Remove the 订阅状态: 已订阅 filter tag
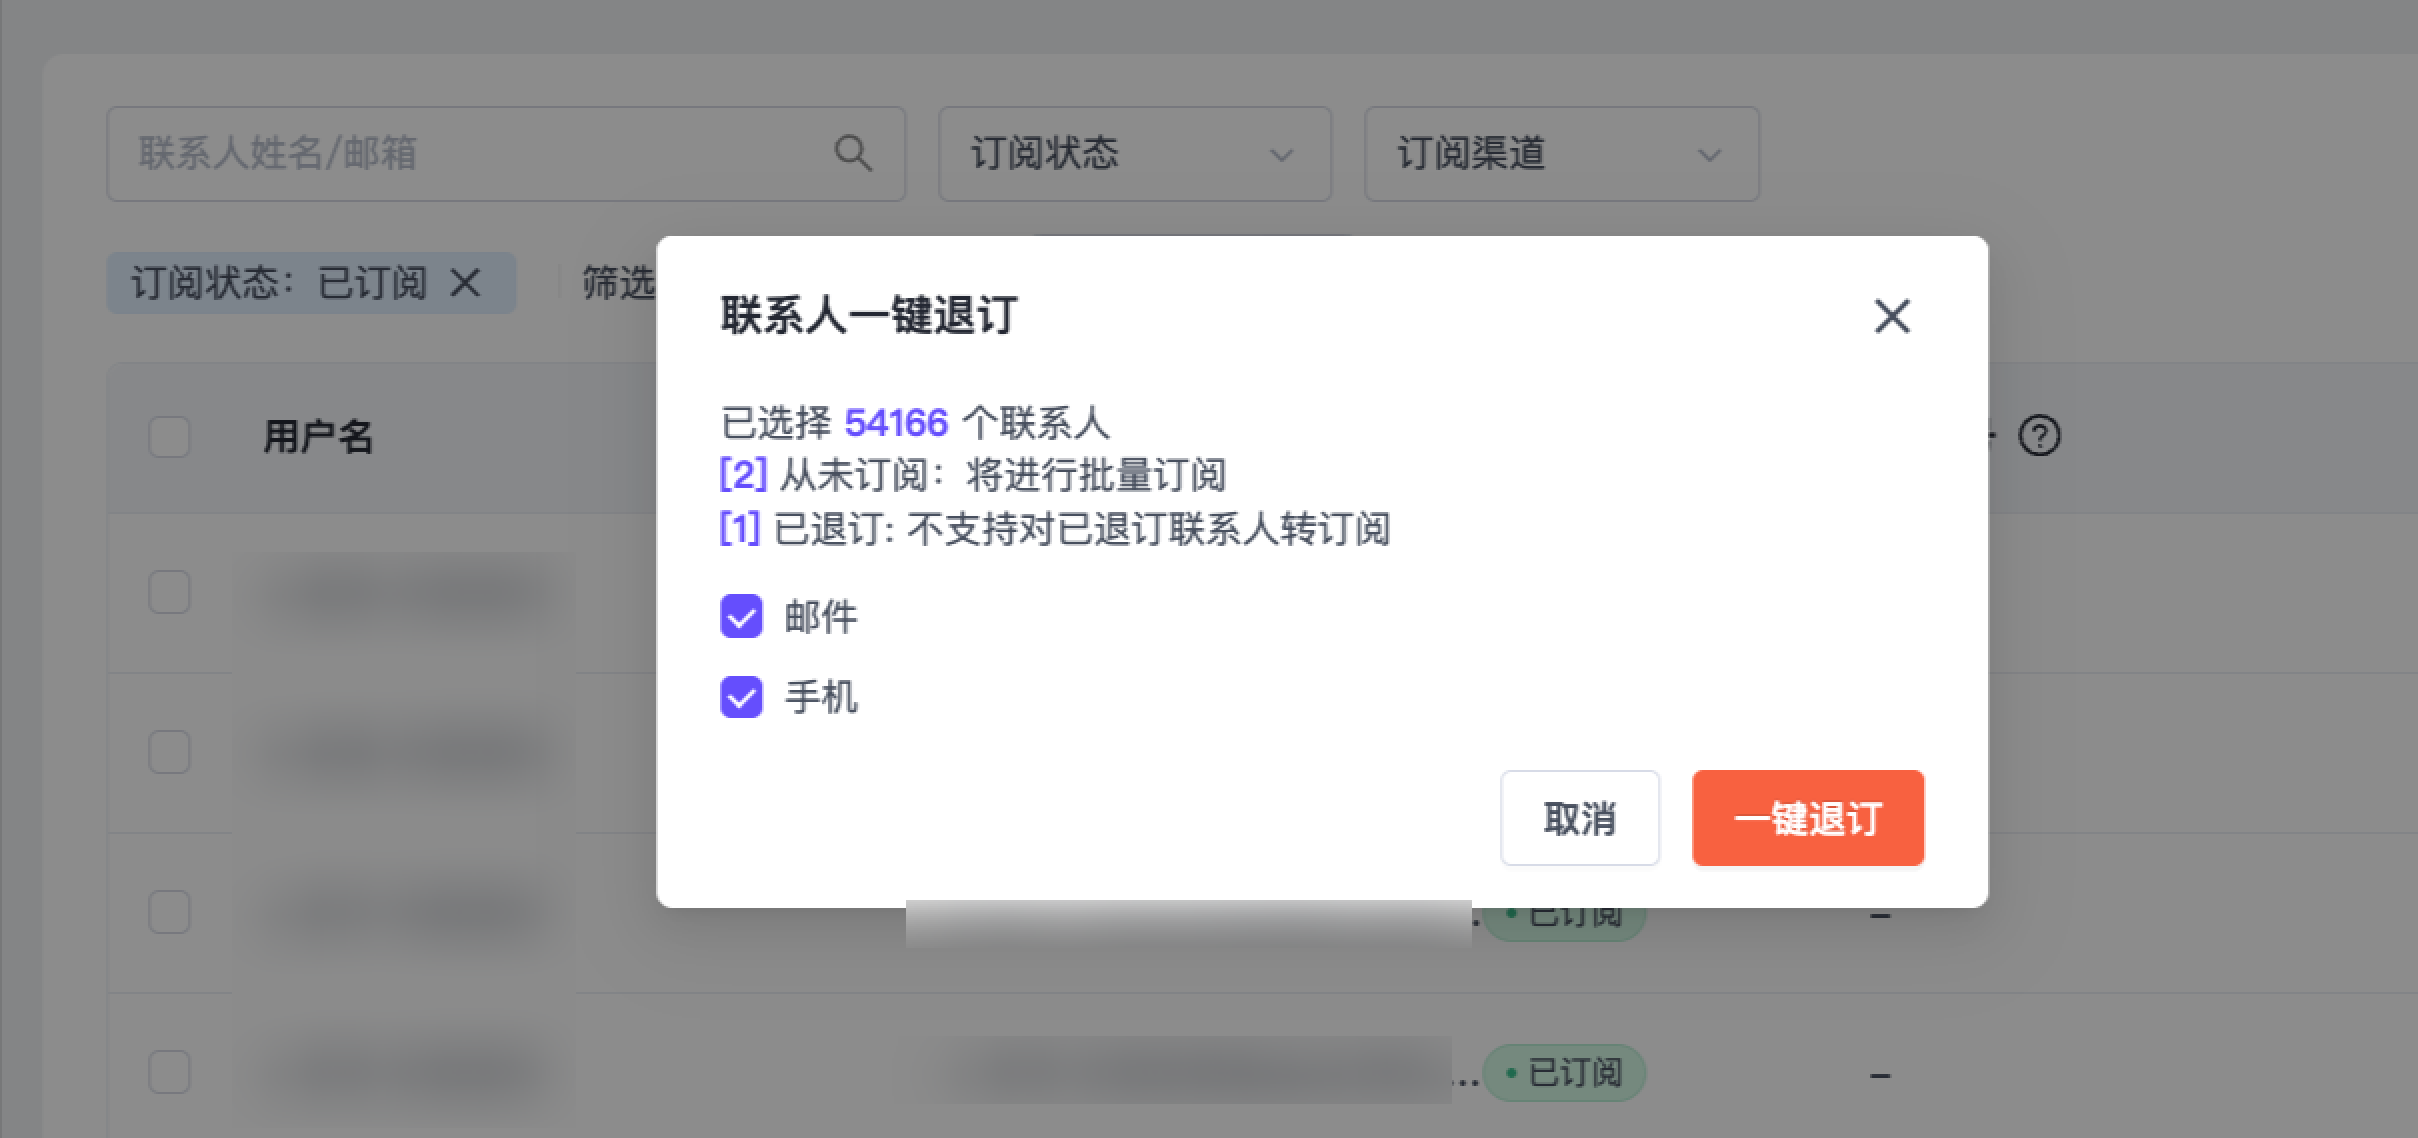The image size is (2418, 1138). [466, 283]
